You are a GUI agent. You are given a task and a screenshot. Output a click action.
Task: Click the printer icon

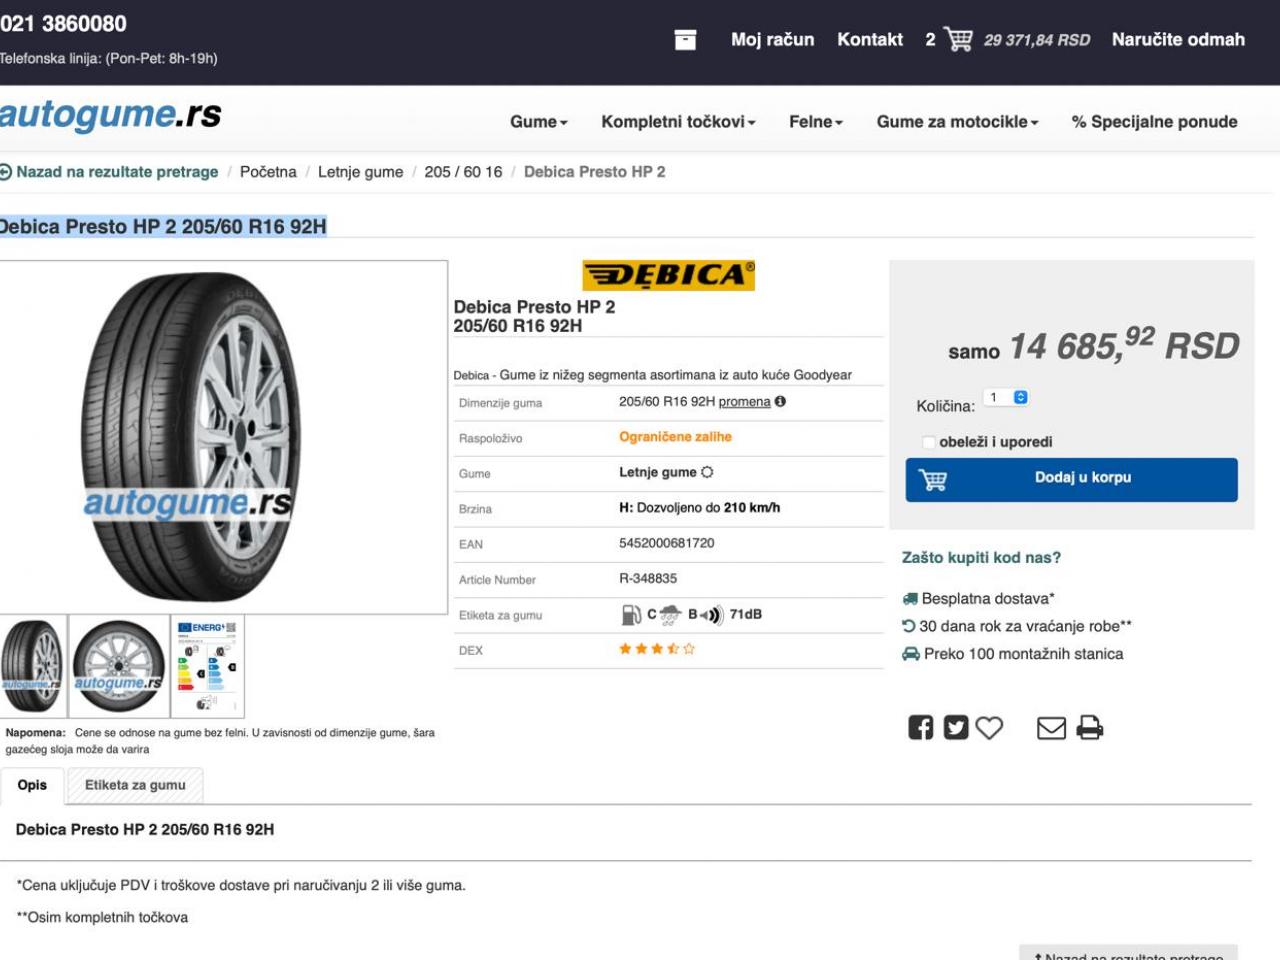[x=1089, y=727]
